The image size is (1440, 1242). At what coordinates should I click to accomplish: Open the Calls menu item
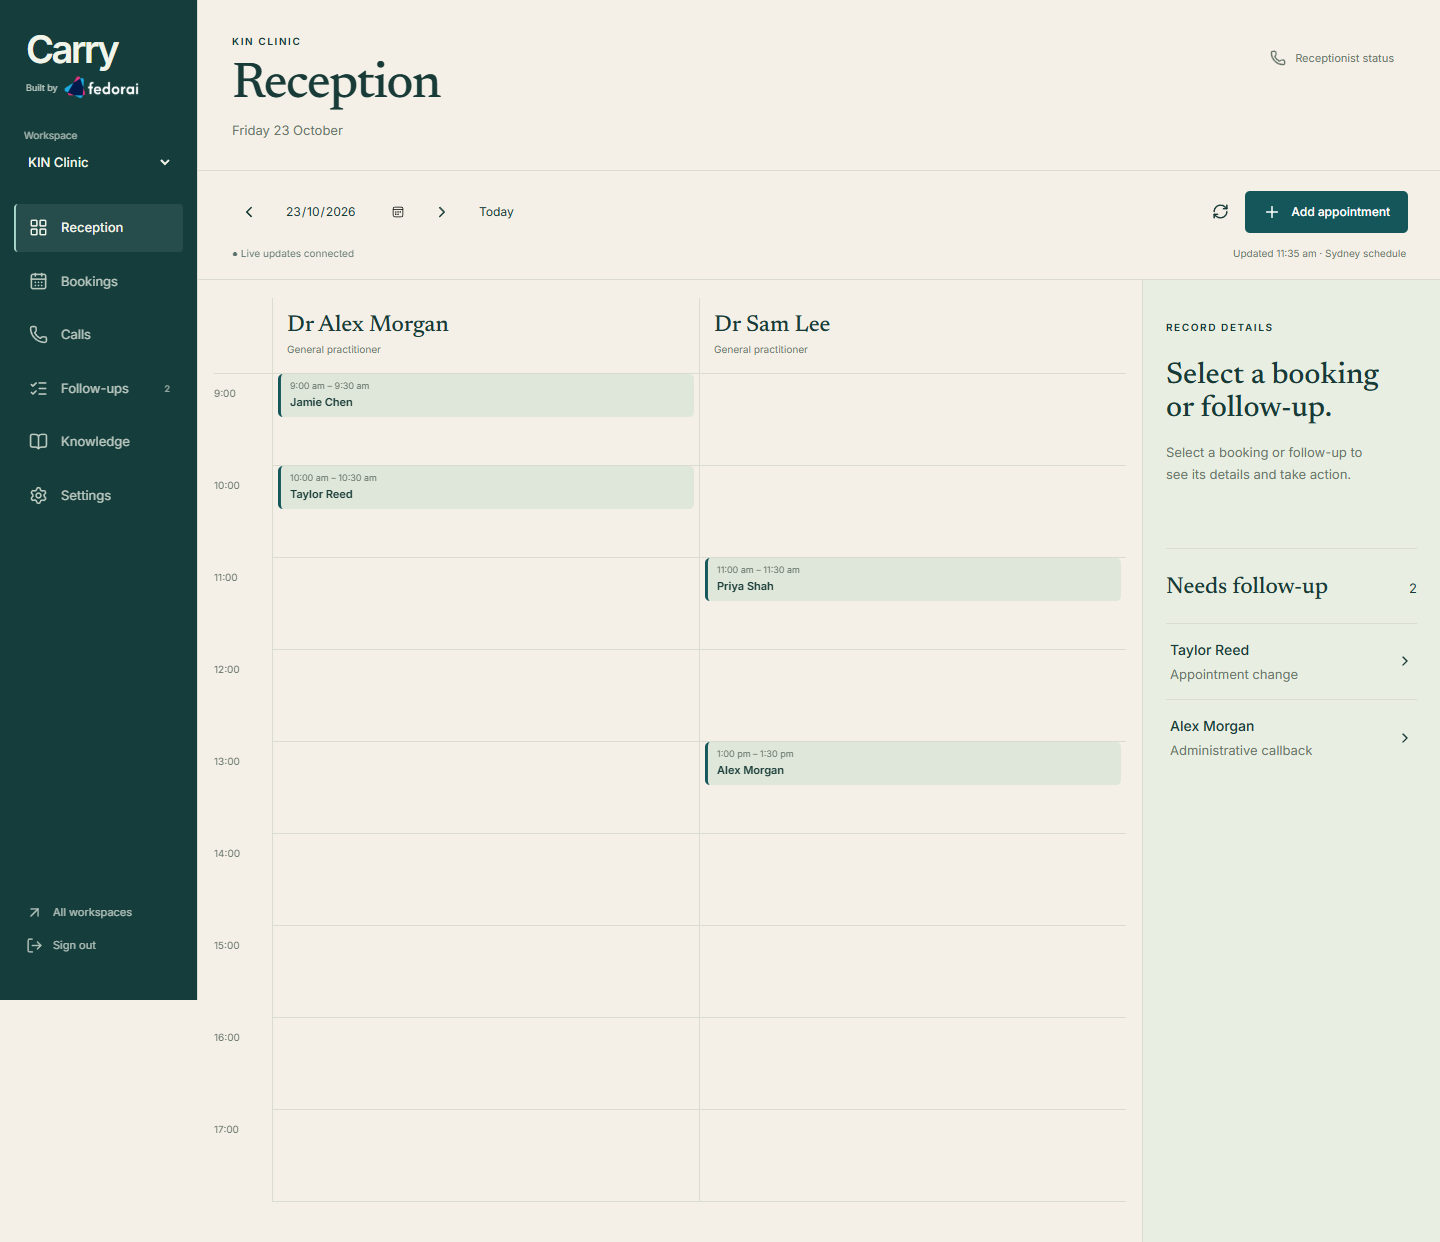coord(99,335)
